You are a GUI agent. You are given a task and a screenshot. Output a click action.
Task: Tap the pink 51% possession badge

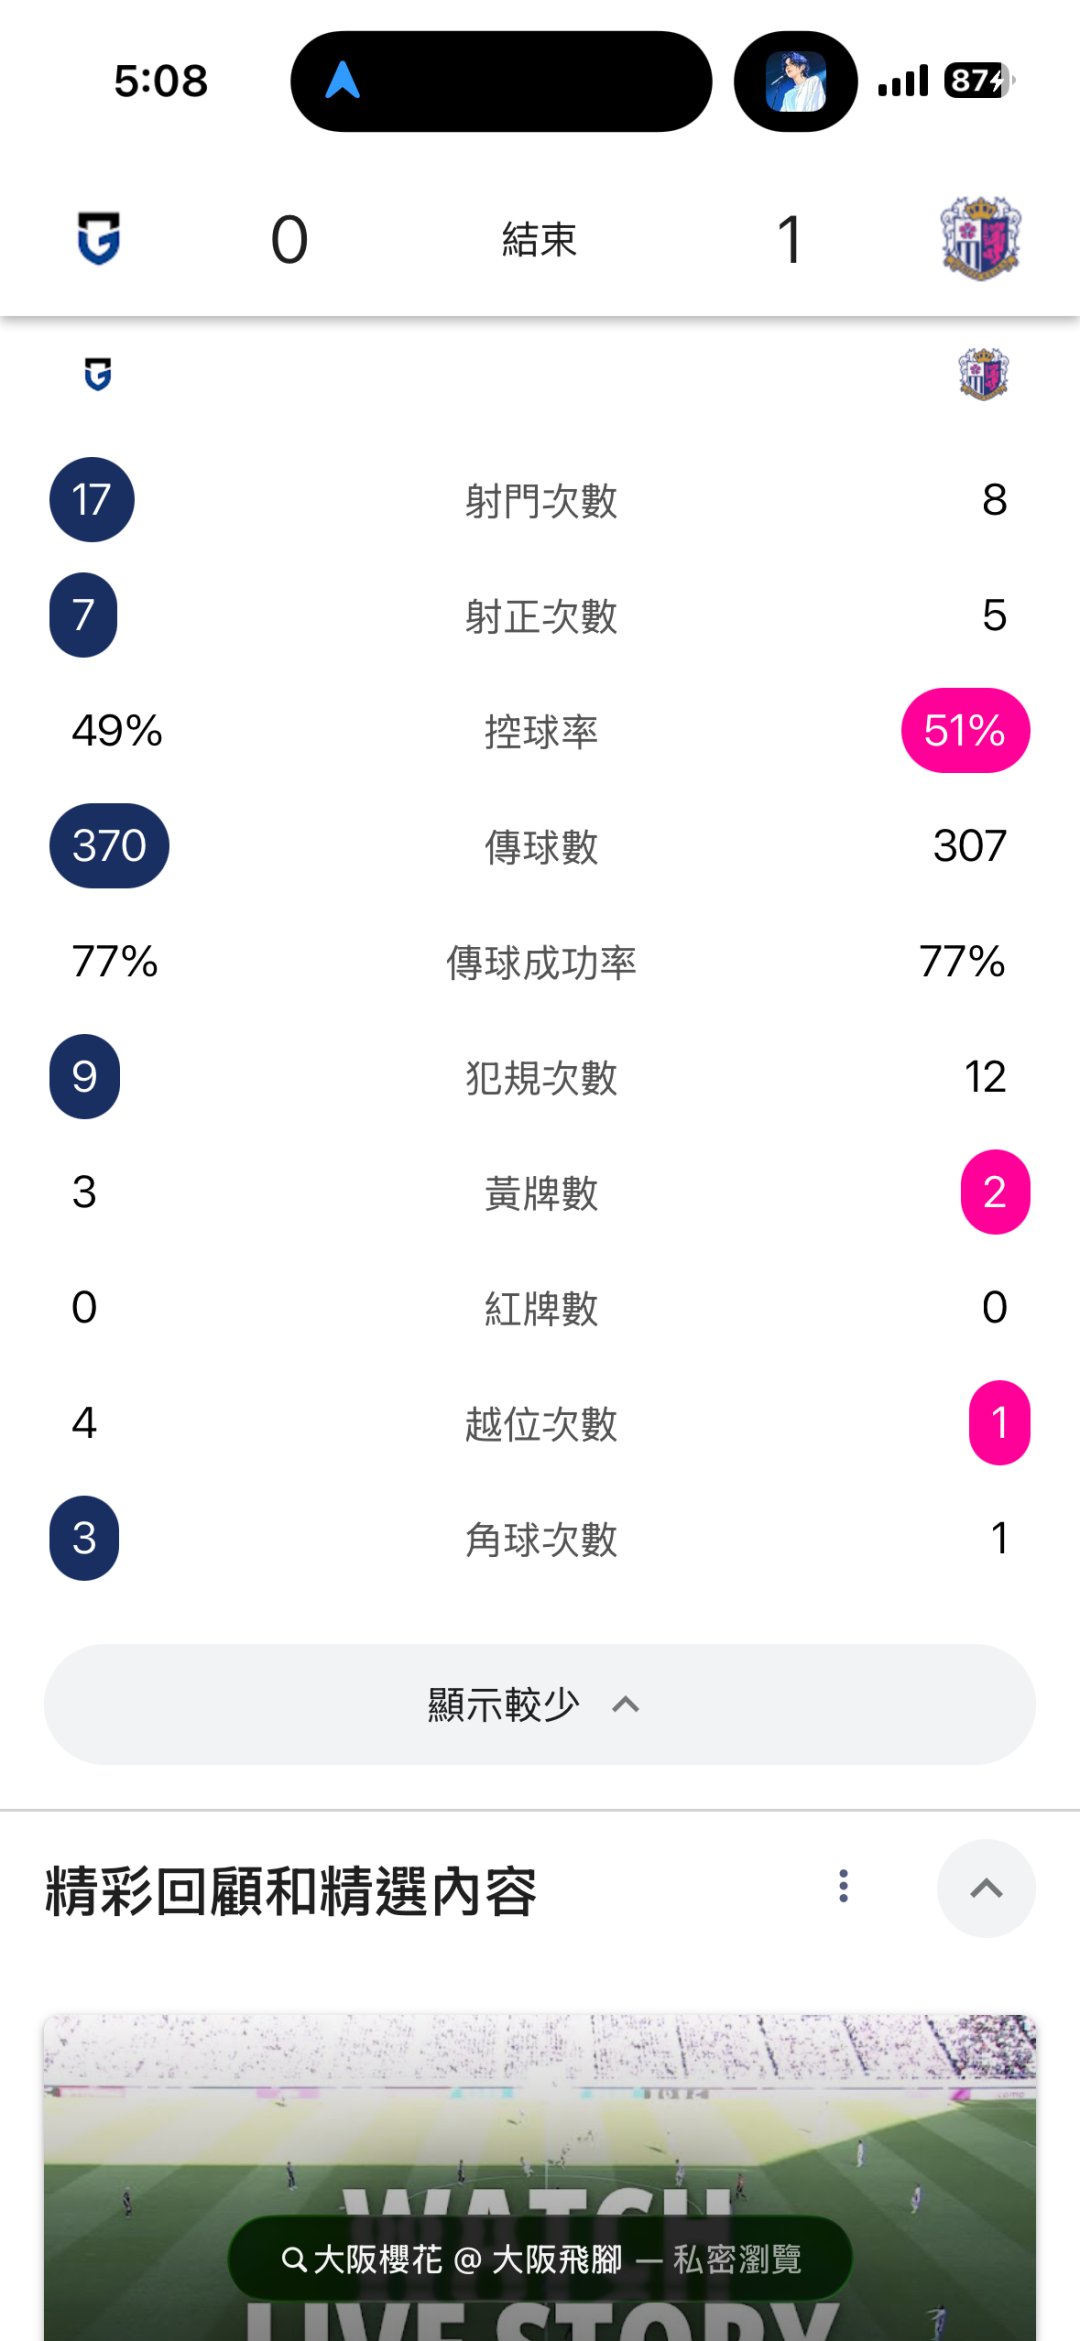pyautogui.click(x=965, y=730)
